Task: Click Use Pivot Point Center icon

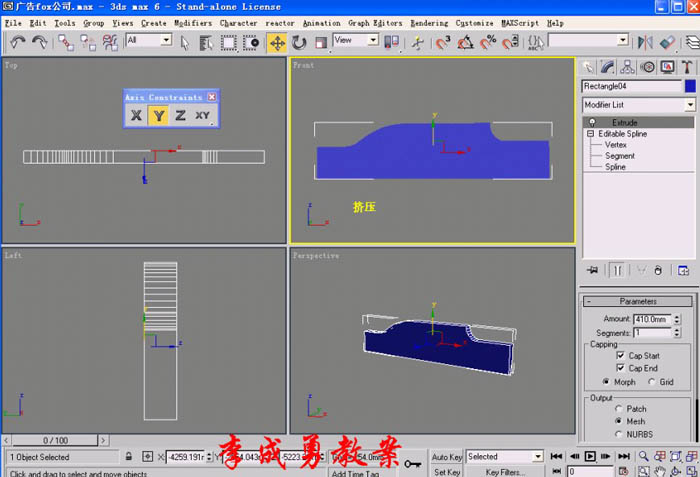Action: [392, 42]
